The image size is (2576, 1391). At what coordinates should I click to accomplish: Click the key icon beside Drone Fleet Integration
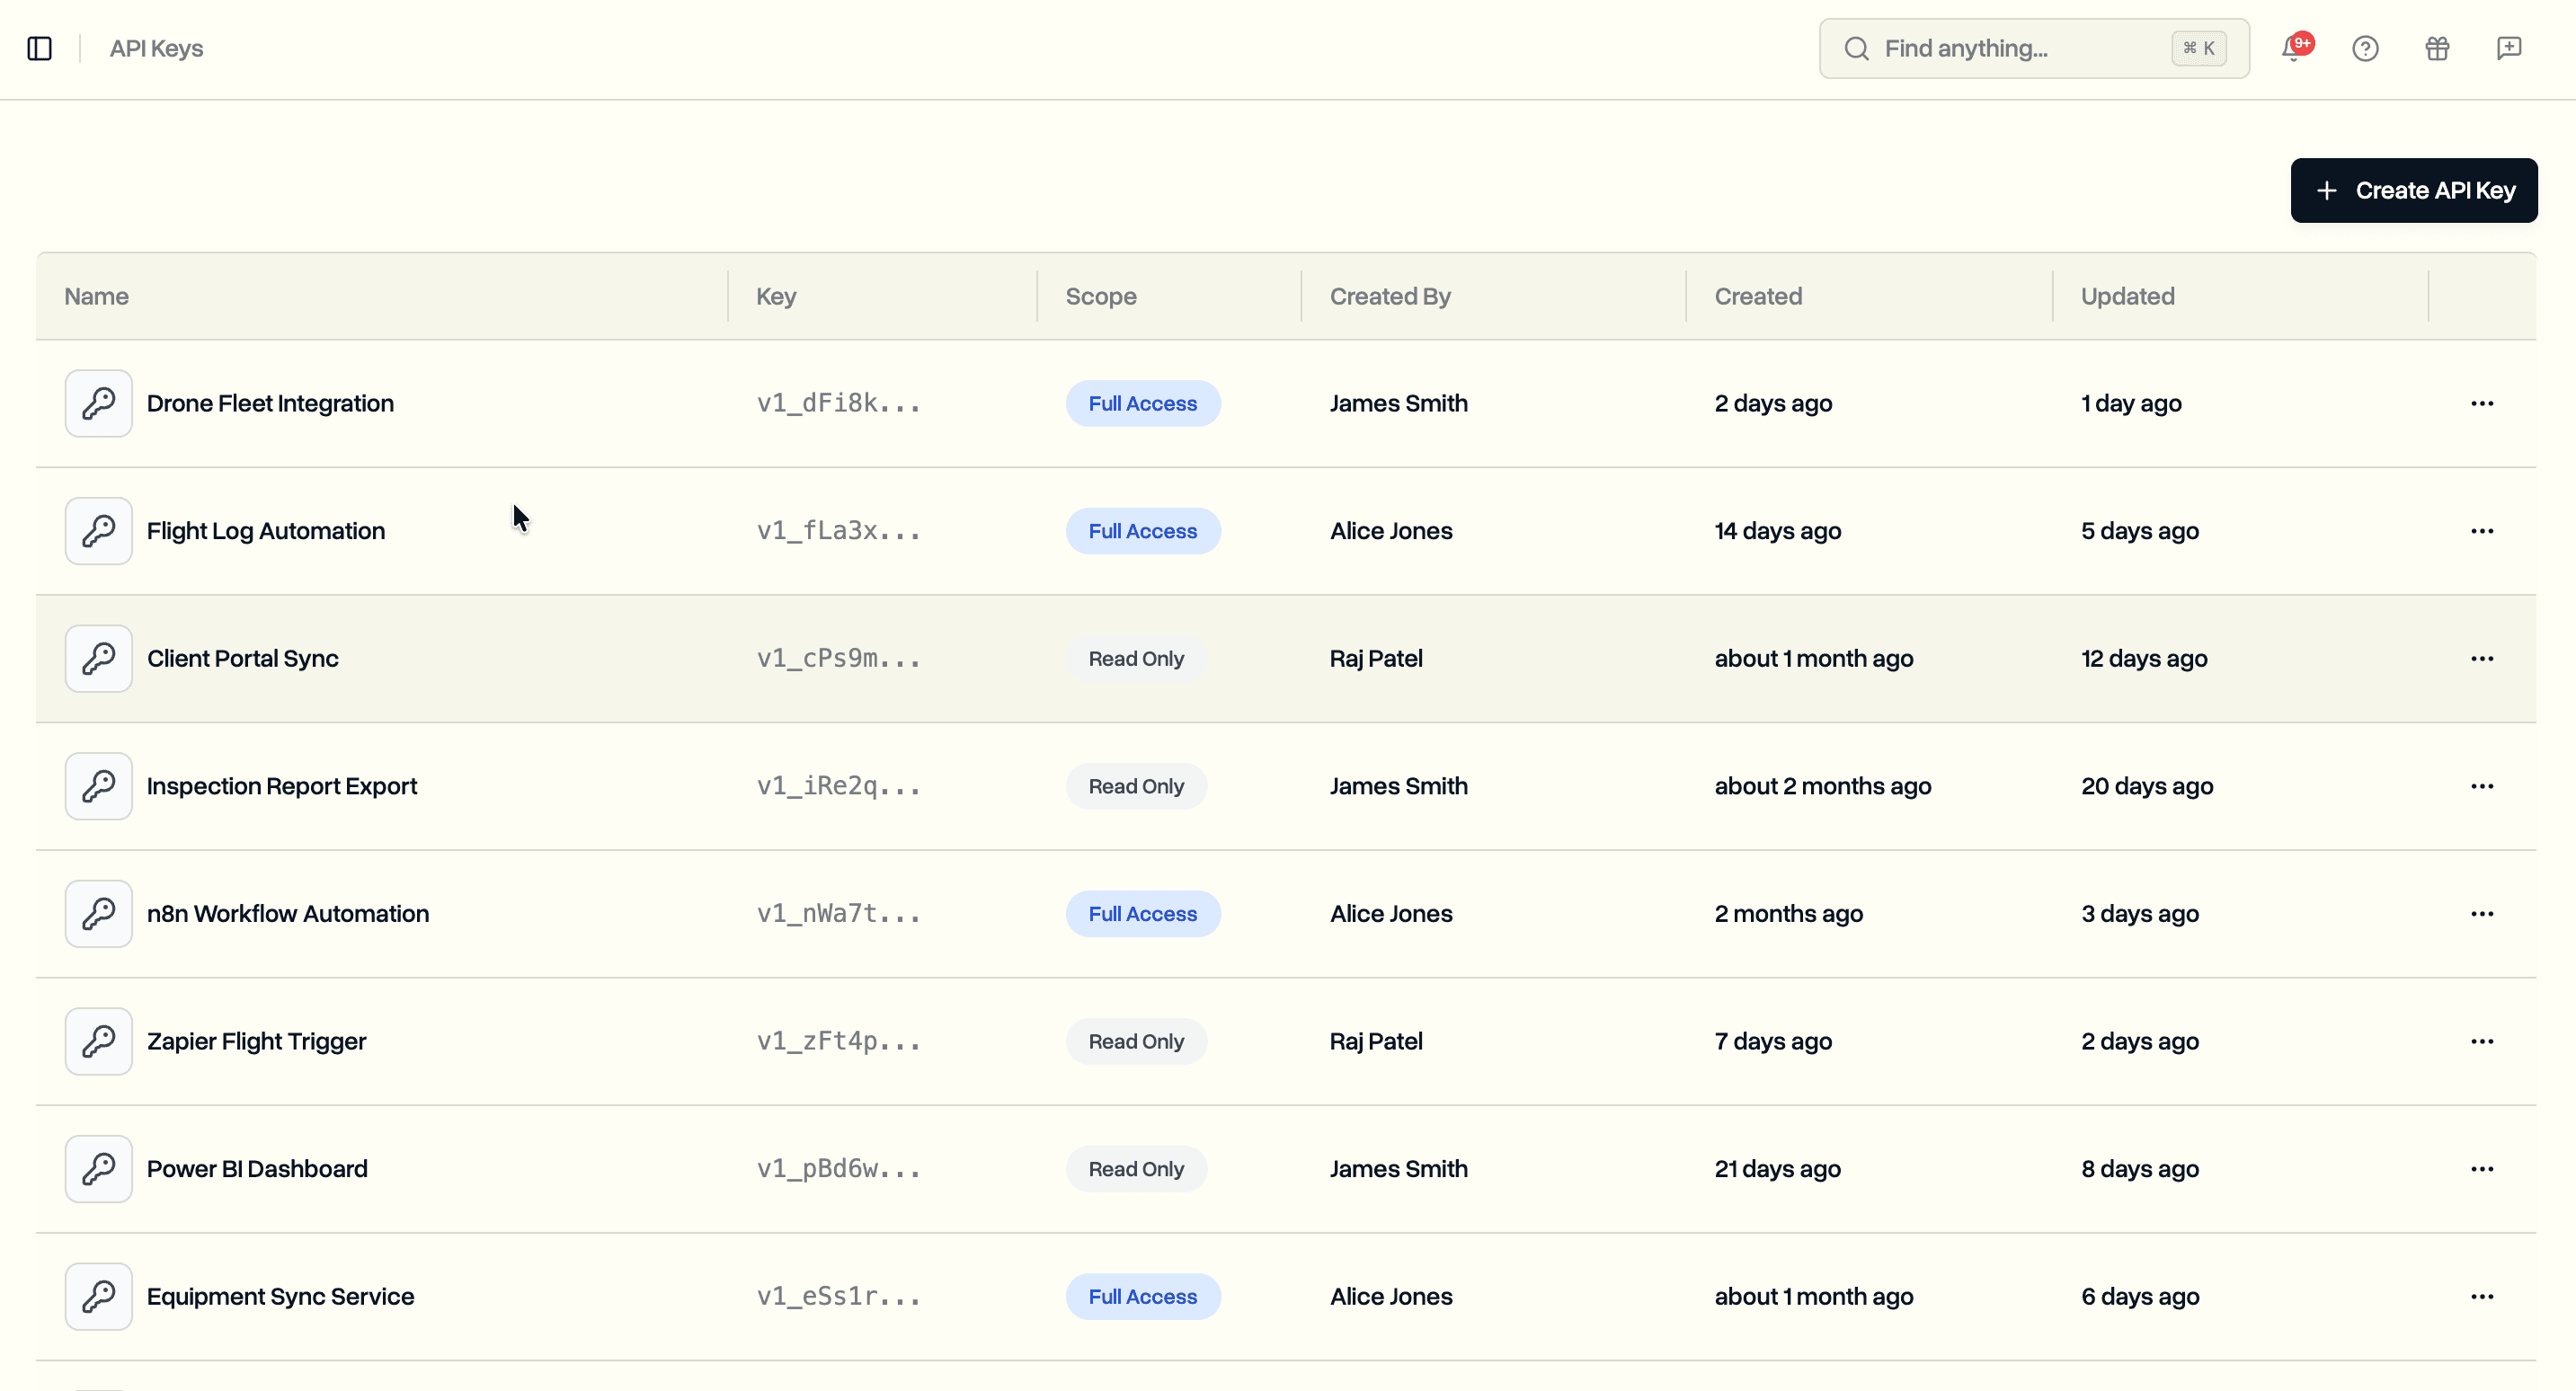97,403
